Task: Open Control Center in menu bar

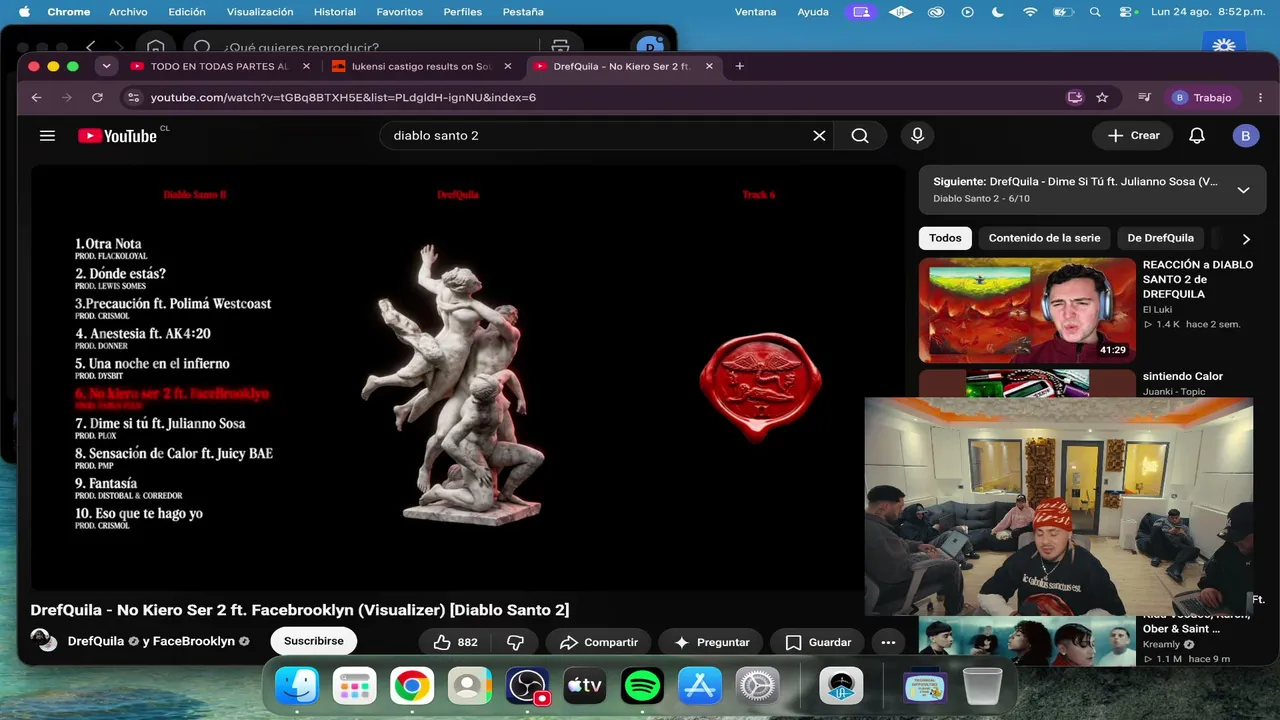Action: (x=1127, y=12)
